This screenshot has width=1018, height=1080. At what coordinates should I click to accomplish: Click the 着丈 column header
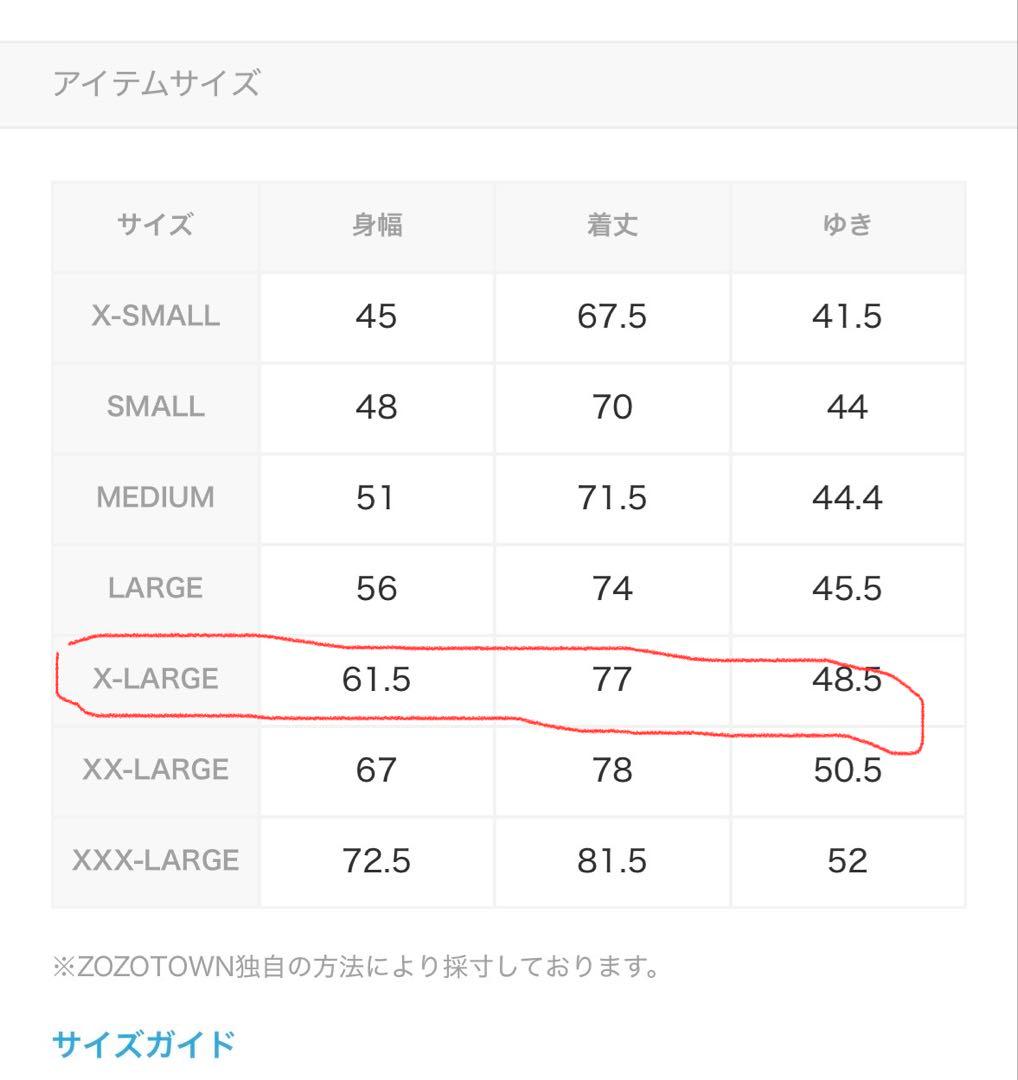click(x=611, y=225)
